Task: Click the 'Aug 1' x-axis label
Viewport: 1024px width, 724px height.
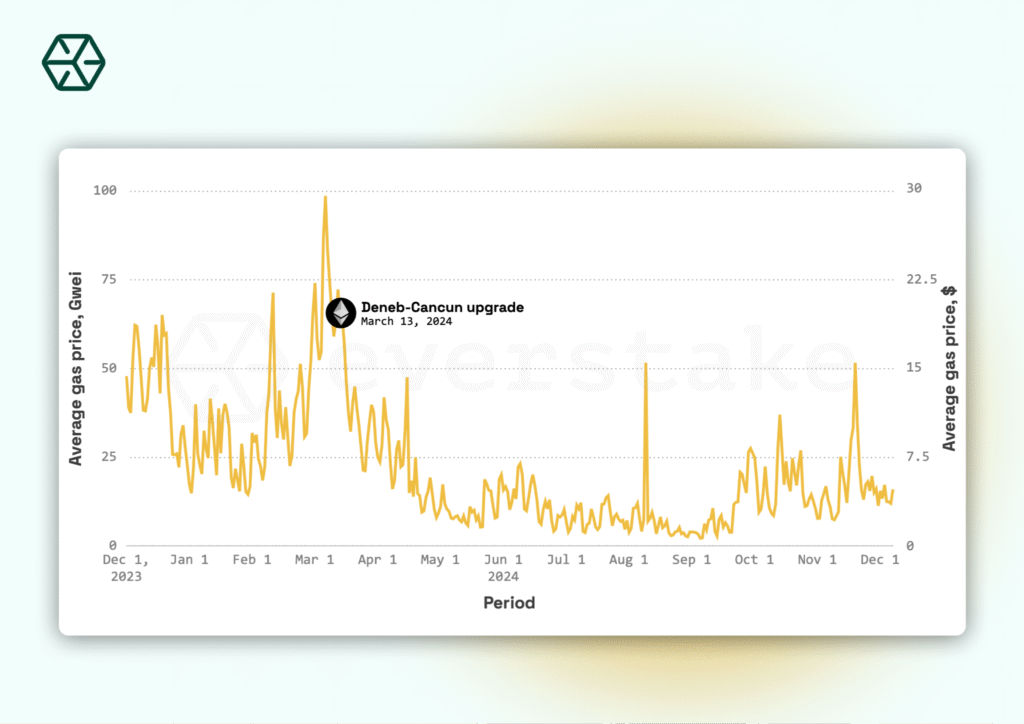Action: (628, 559)
